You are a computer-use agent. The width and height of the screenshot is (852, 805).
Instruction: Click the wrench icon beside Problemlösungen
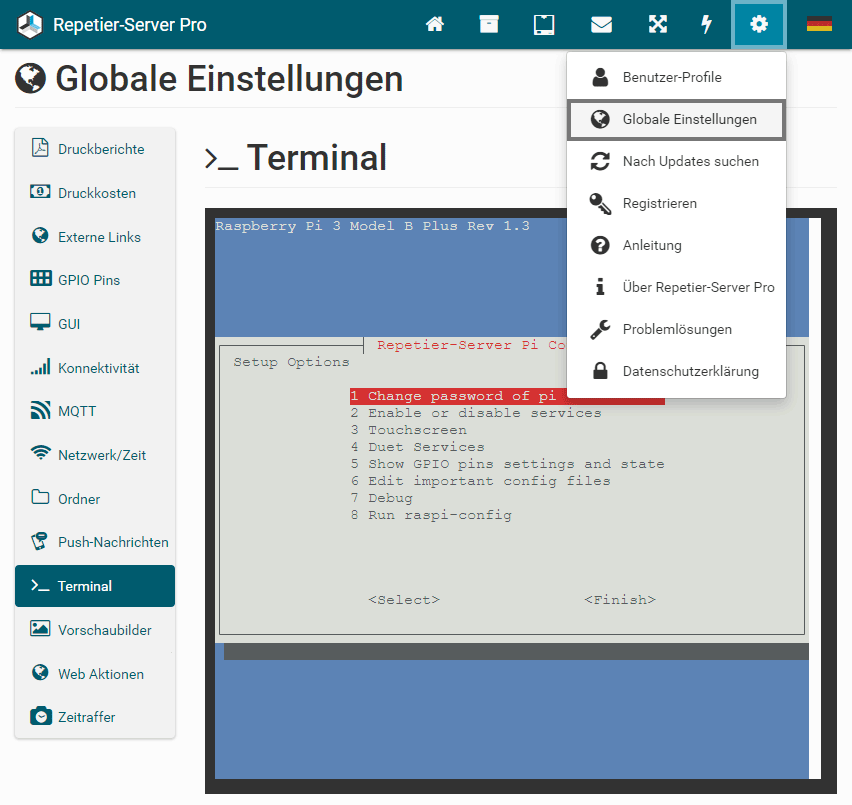coord(600,329)
